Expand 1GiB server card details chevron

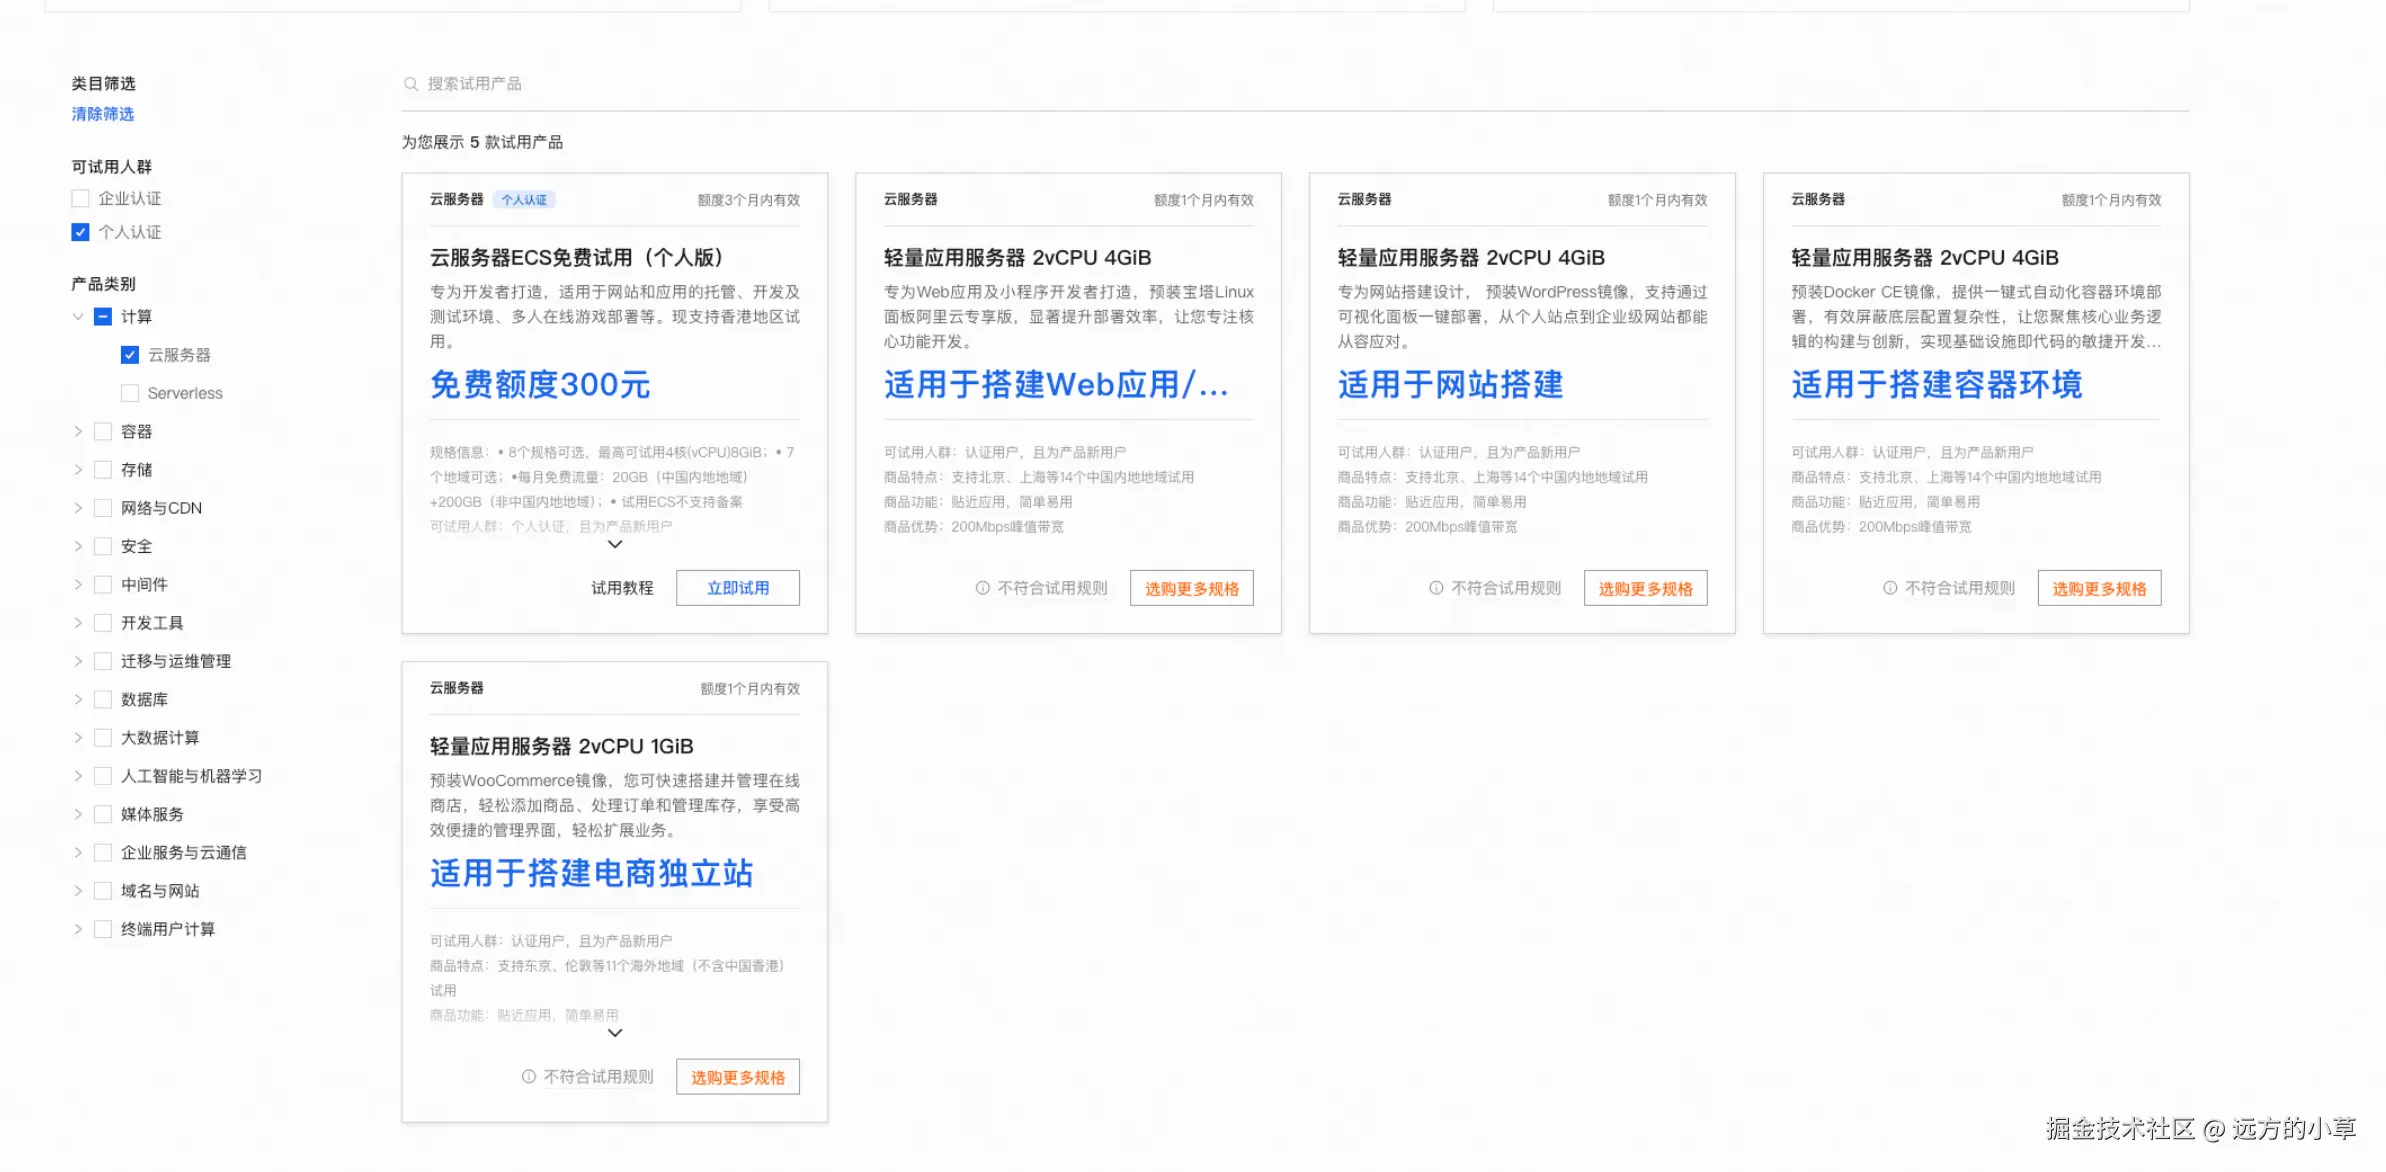pyautogui.click(x=615, y=1032)
